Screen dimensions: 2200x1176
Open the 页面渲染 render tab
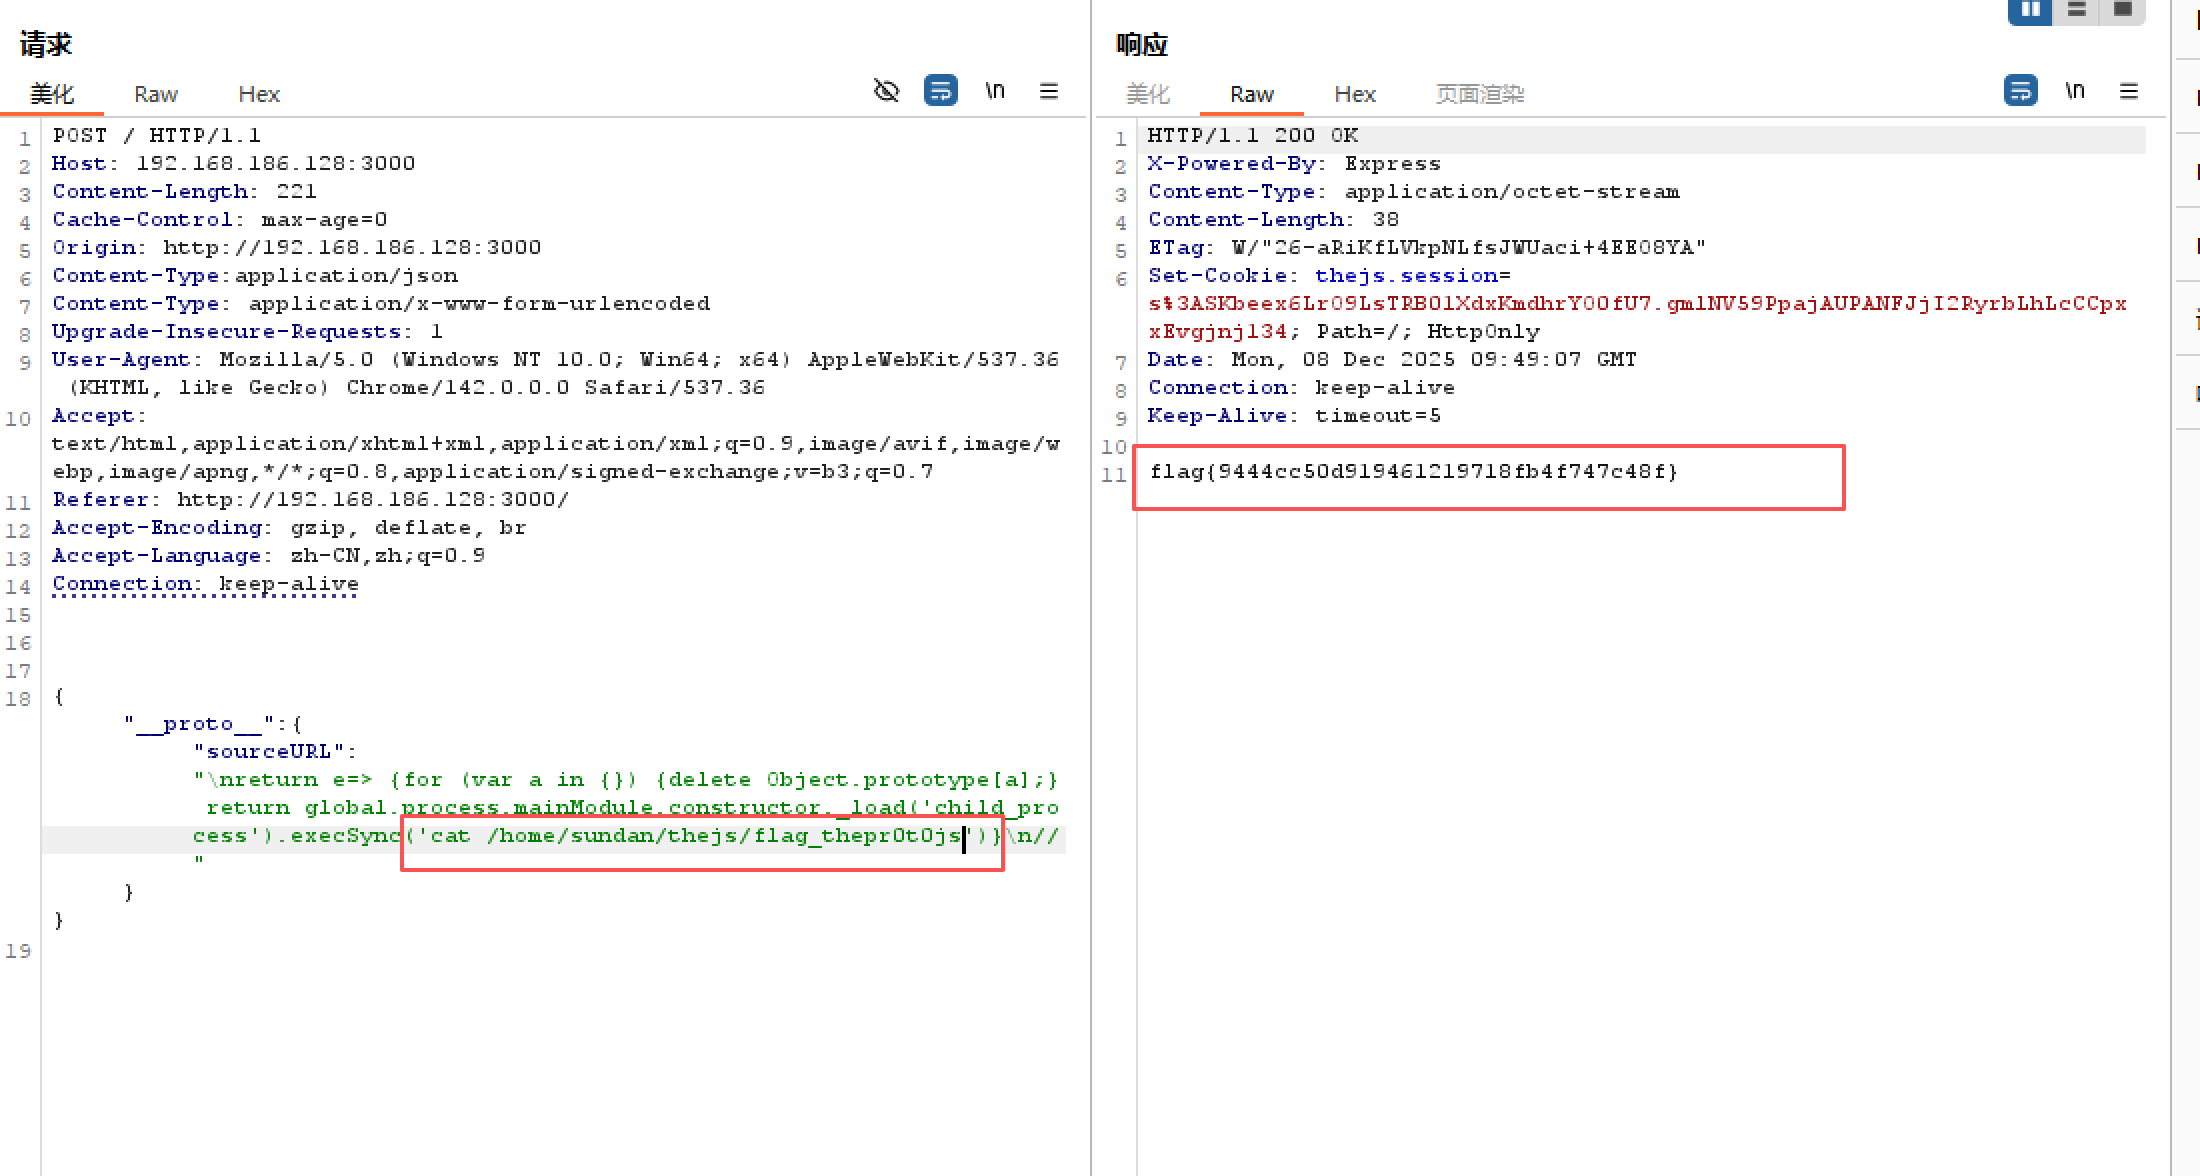[1480, 94]
